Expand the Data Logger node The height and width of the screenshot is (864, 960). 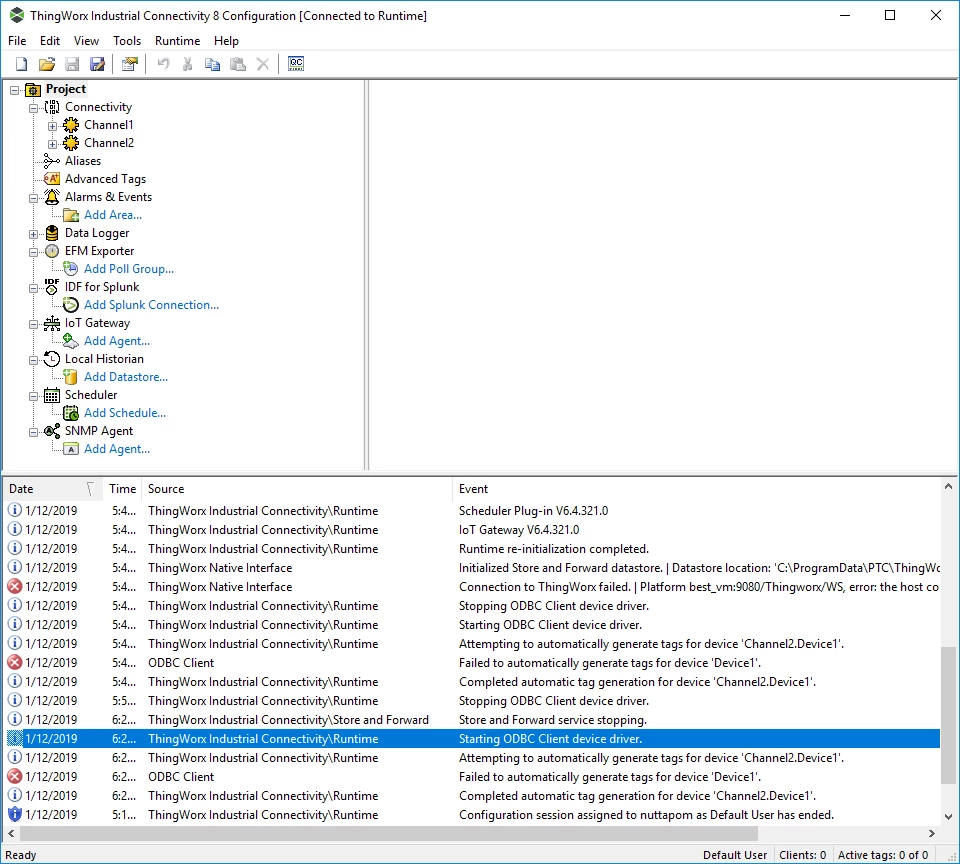coord(34,234)
